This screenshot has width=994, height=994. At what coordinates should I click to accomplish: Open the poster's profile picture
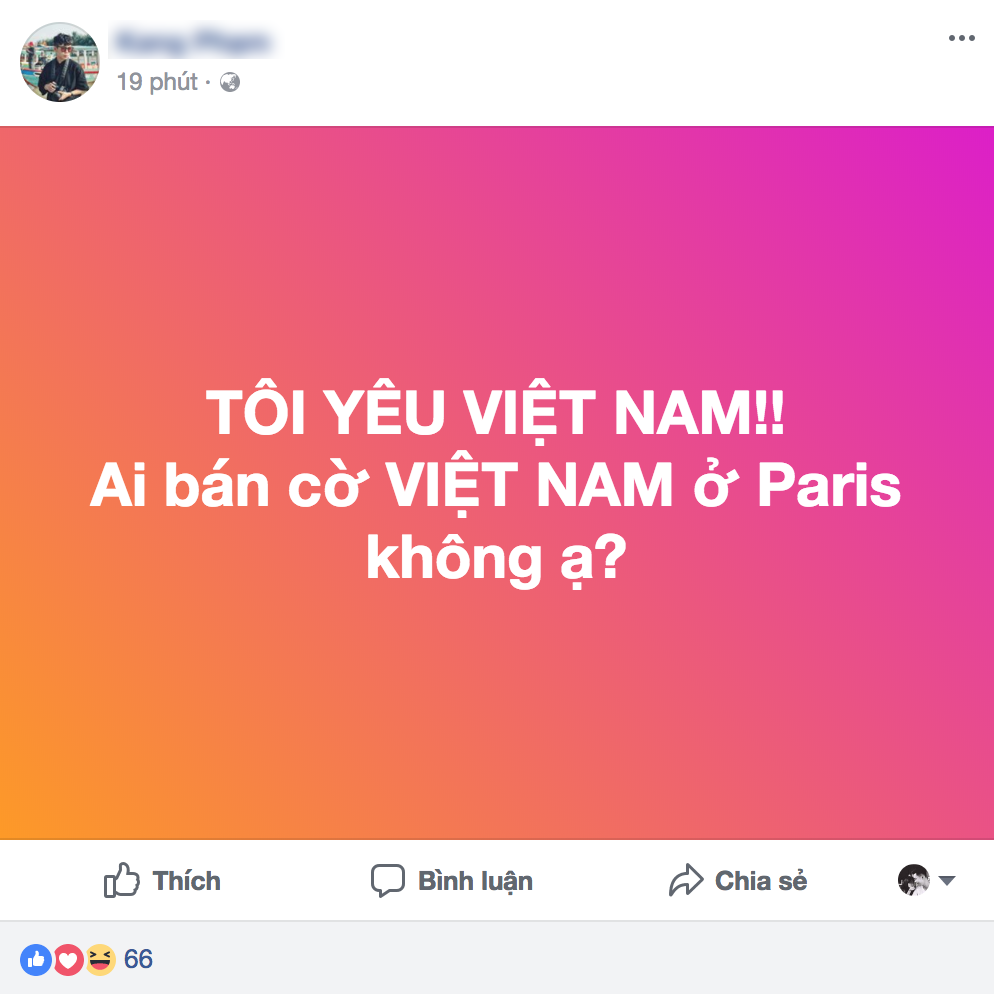pyautogui.click(x=60, y=62)
